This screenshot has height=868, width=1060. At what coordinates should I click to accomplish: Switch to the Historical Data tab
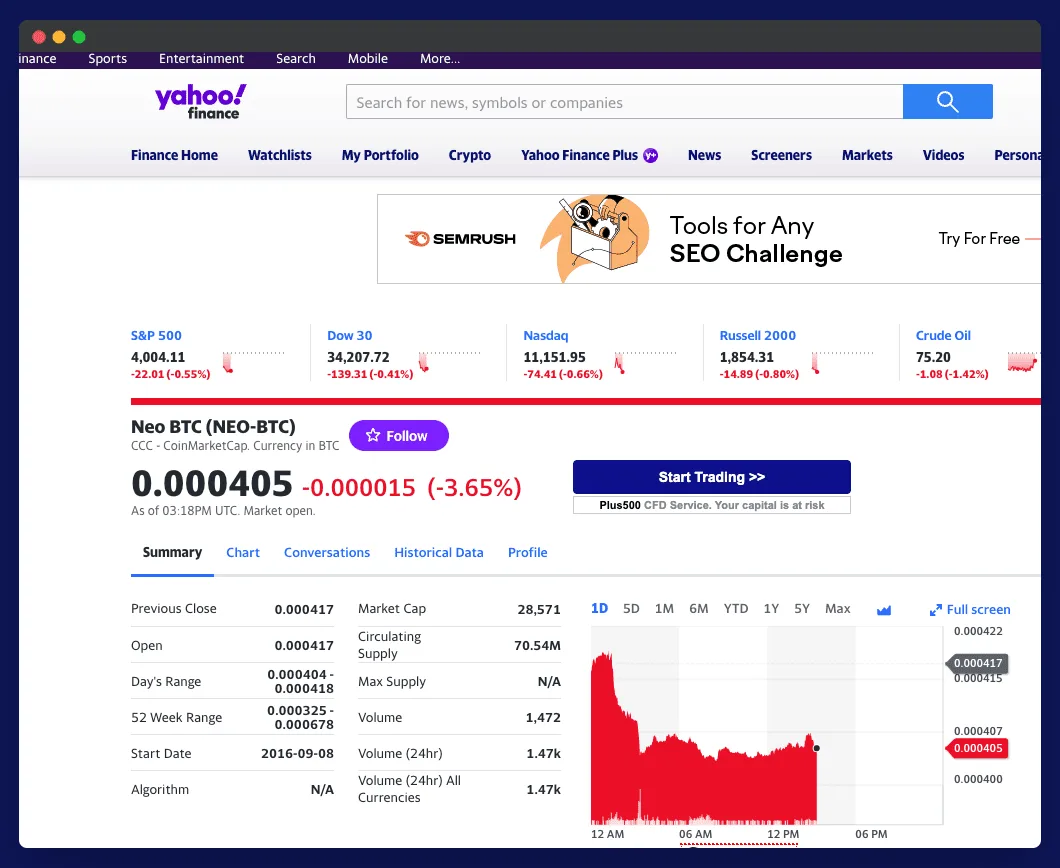coord(438,552)
